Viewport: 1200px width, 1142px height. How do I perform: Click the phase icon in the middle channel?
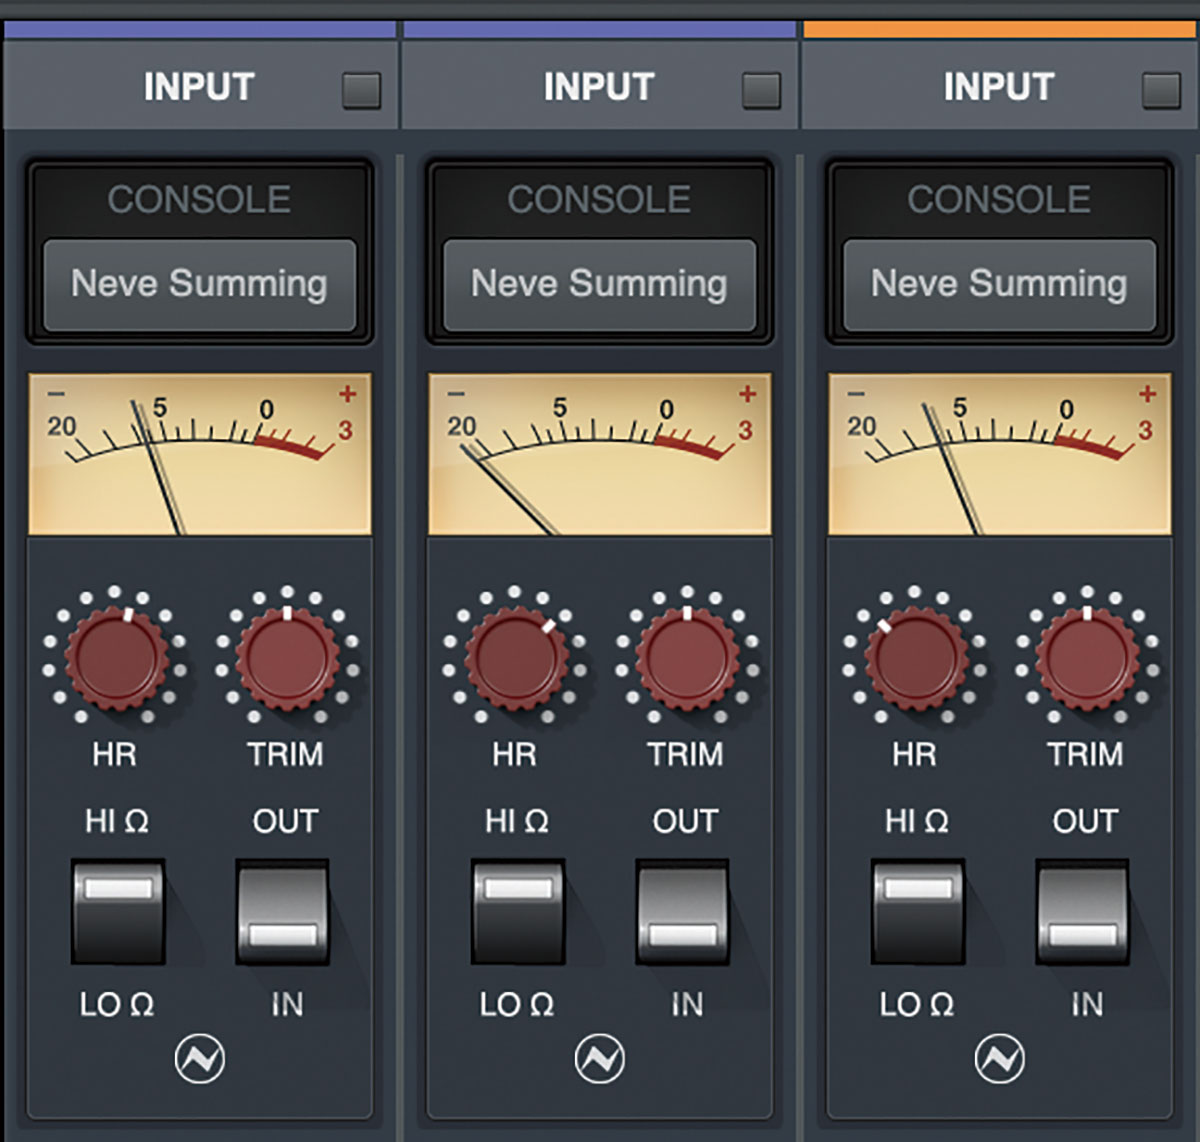click(x=599, y=1059)
